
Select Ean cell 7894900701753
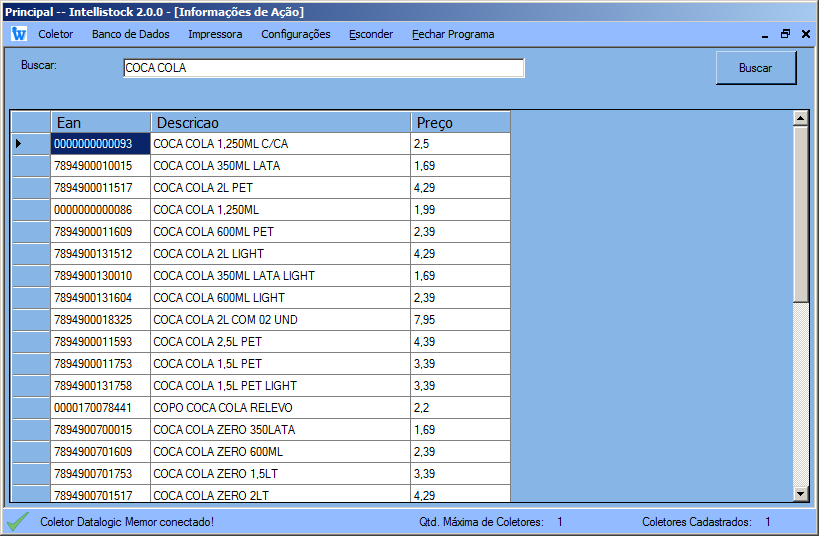pyautogui.click(x=101, y=473)
